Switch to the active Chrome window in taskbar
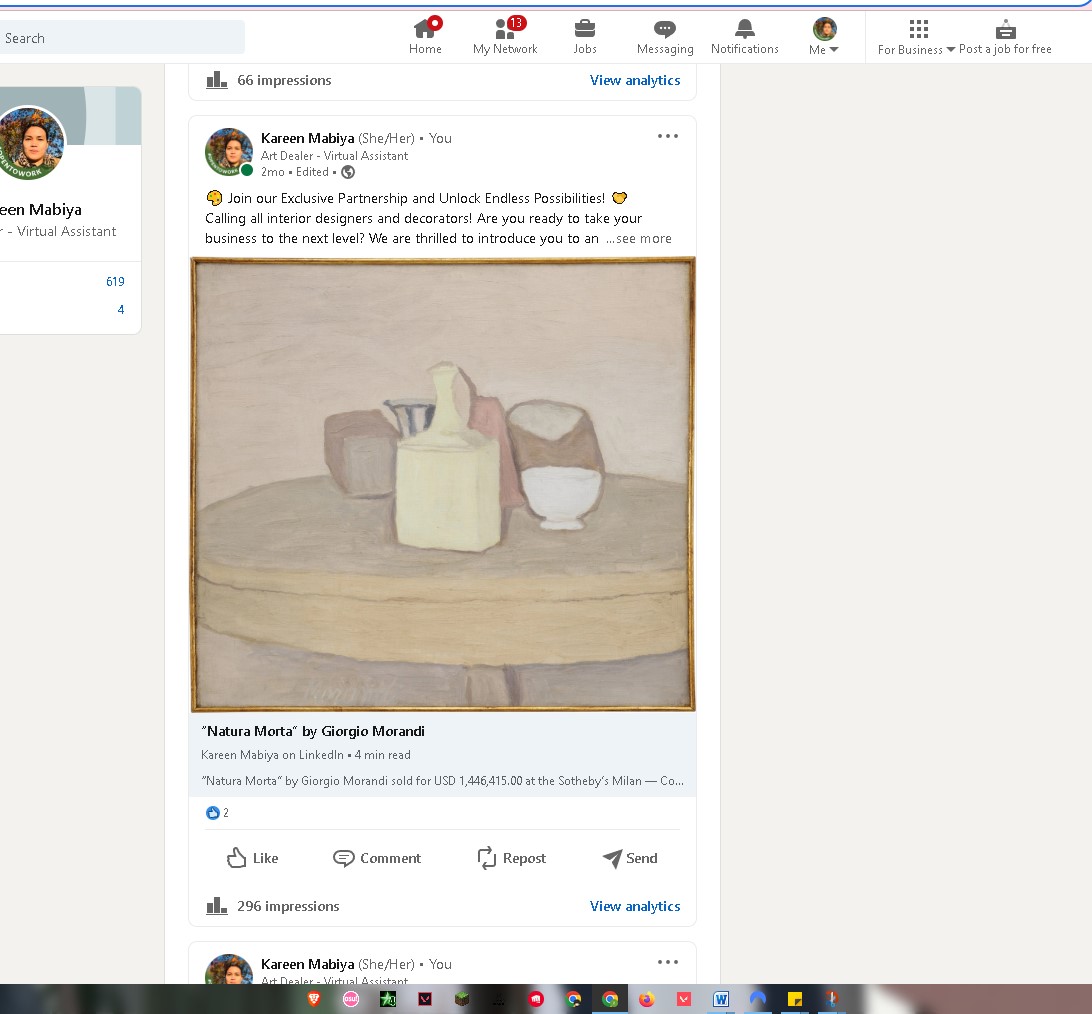 pos(610,999)
